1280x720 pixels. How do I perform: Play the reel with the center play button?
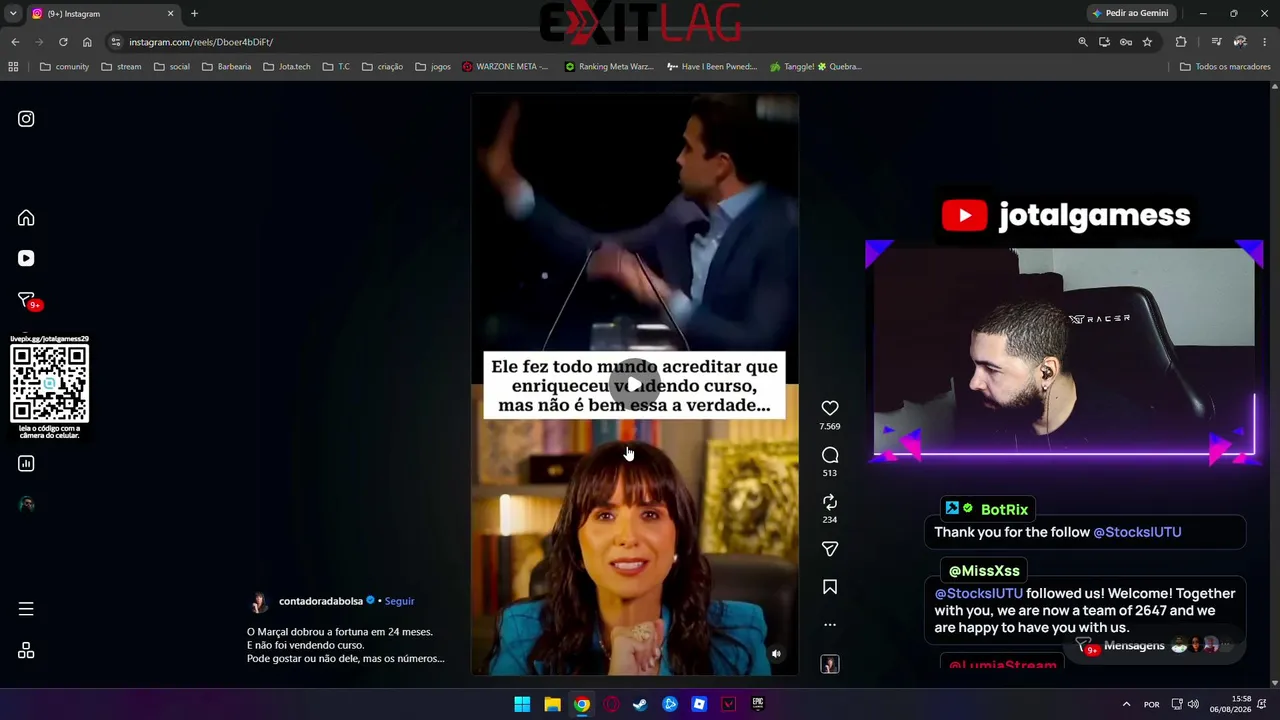(x=634, y=385)
